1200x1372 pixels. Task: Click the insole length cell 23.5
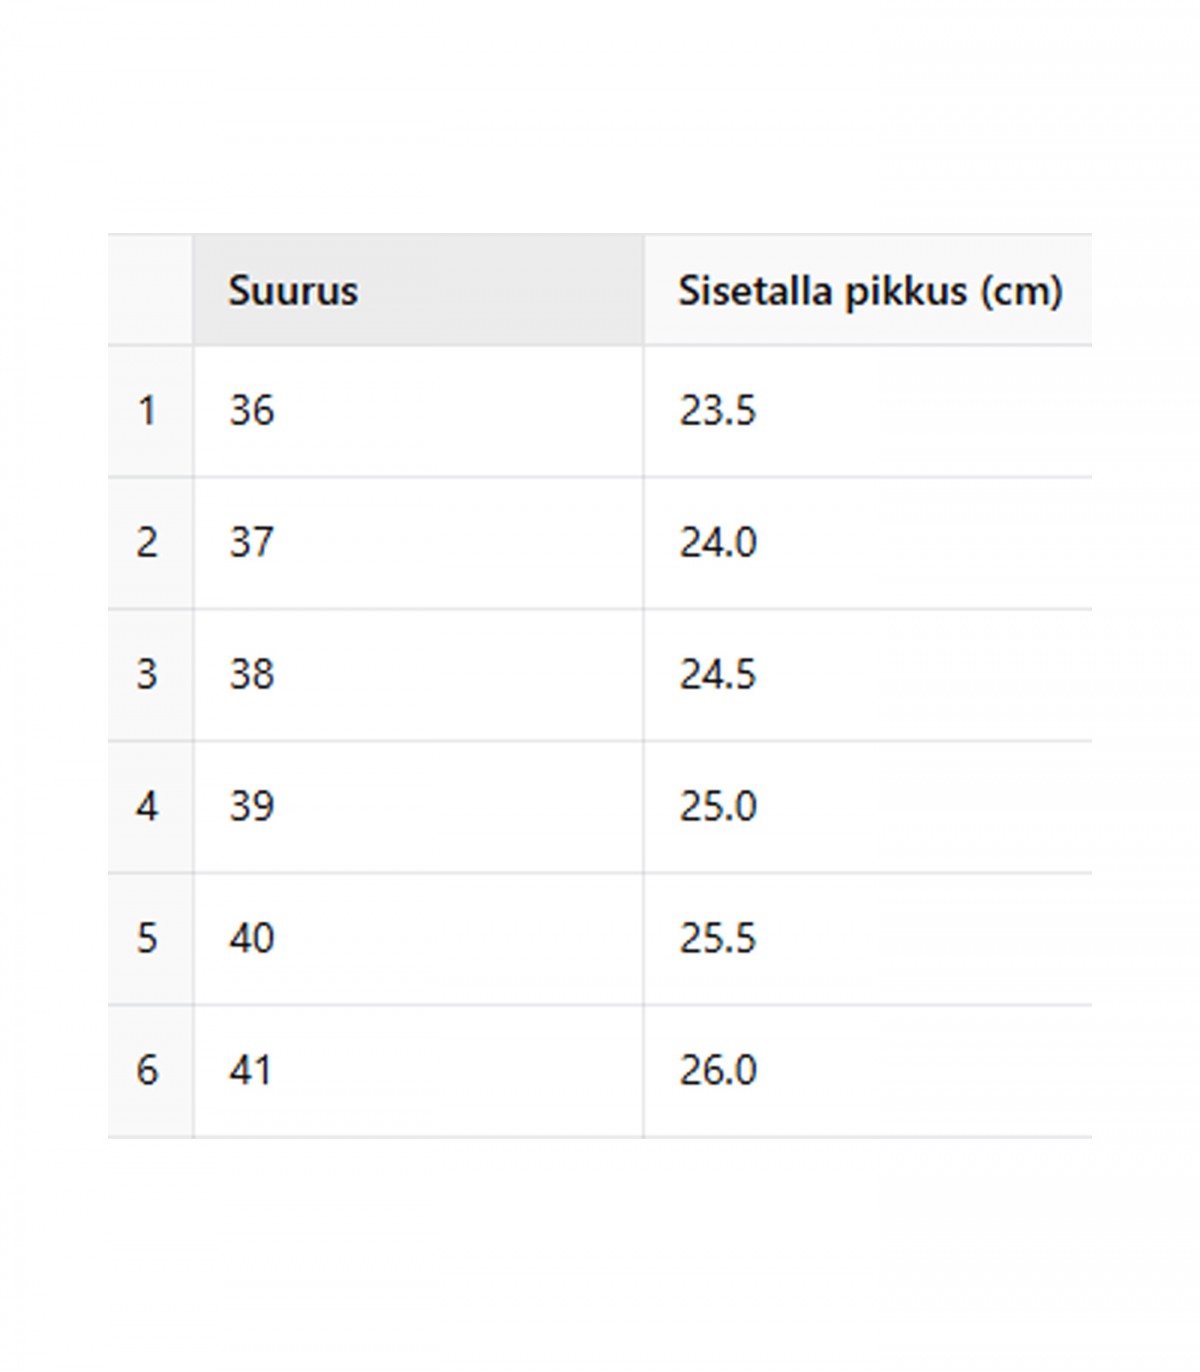tap(868, 411)
